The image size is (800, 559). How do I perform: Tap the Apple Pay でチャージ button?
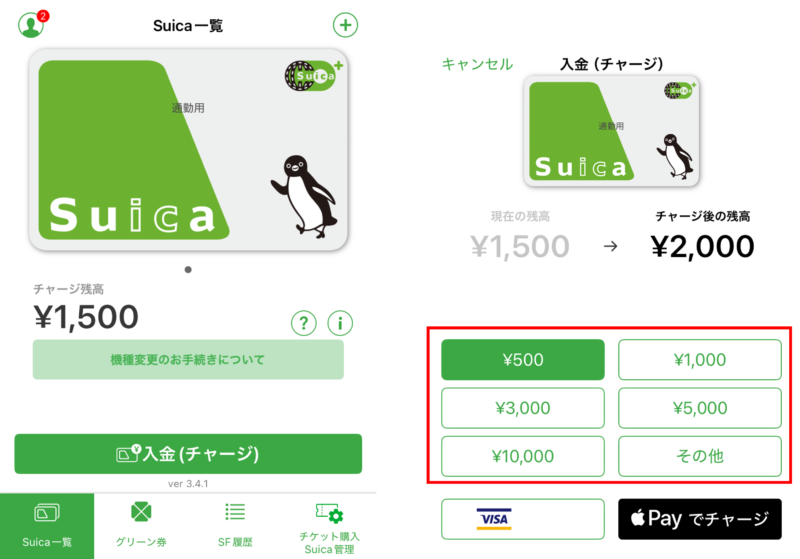pyautogui.click(x=700, y=519)
